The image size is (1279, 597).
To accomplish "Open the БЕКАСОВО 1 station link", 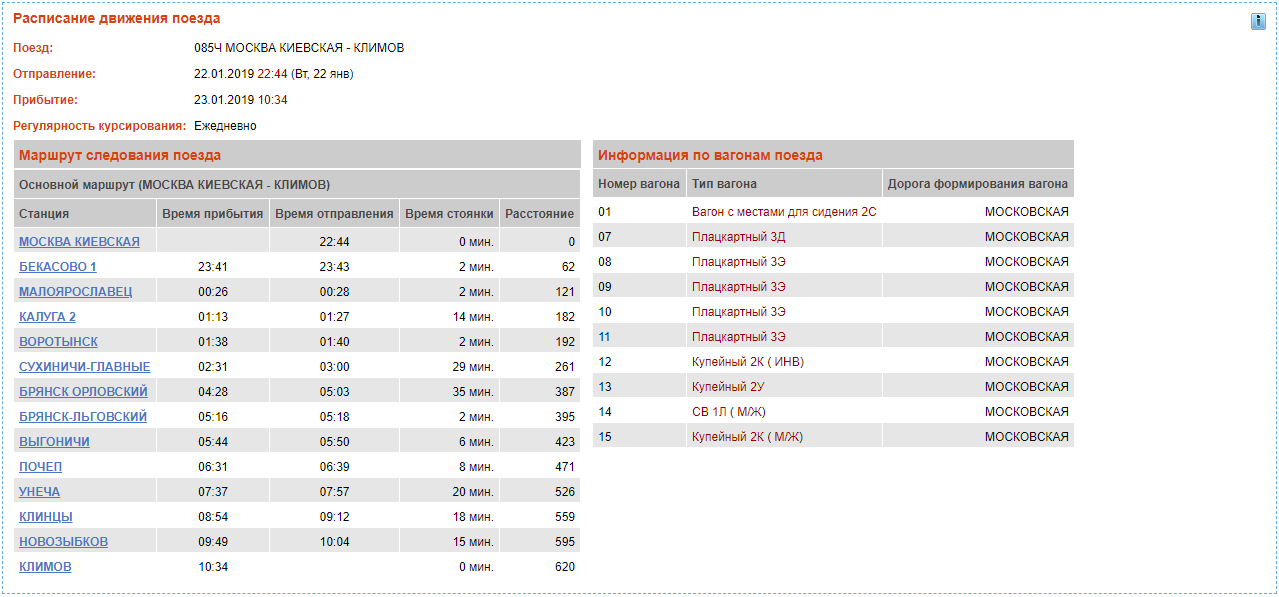I will [58, 267].
